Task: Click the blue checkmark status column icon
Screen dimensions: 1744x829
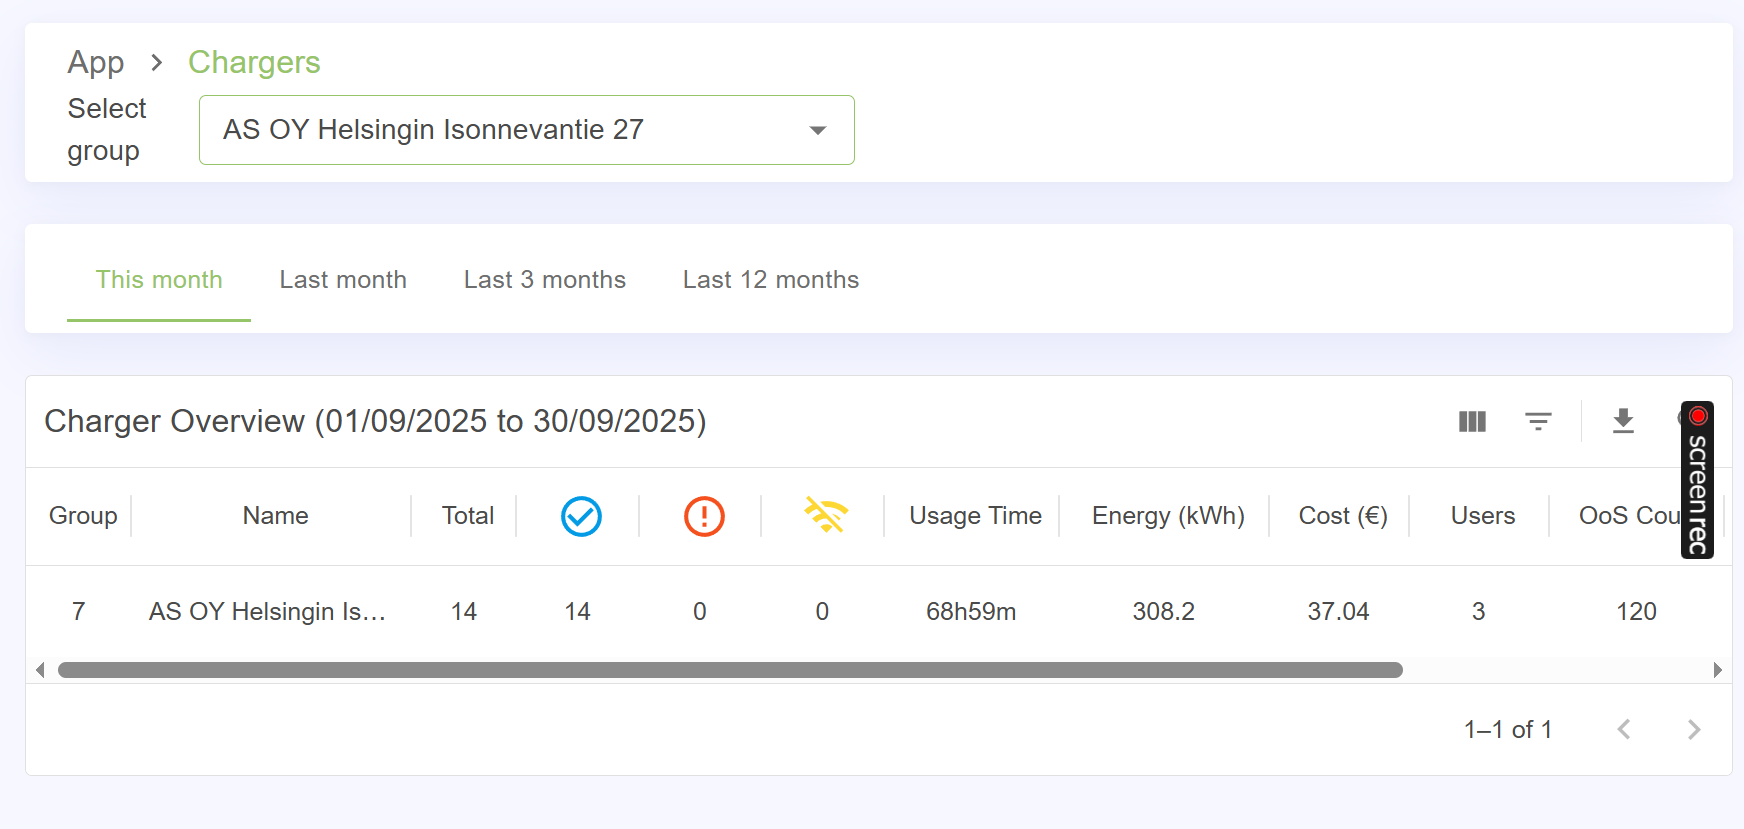Action: (581, 516)
